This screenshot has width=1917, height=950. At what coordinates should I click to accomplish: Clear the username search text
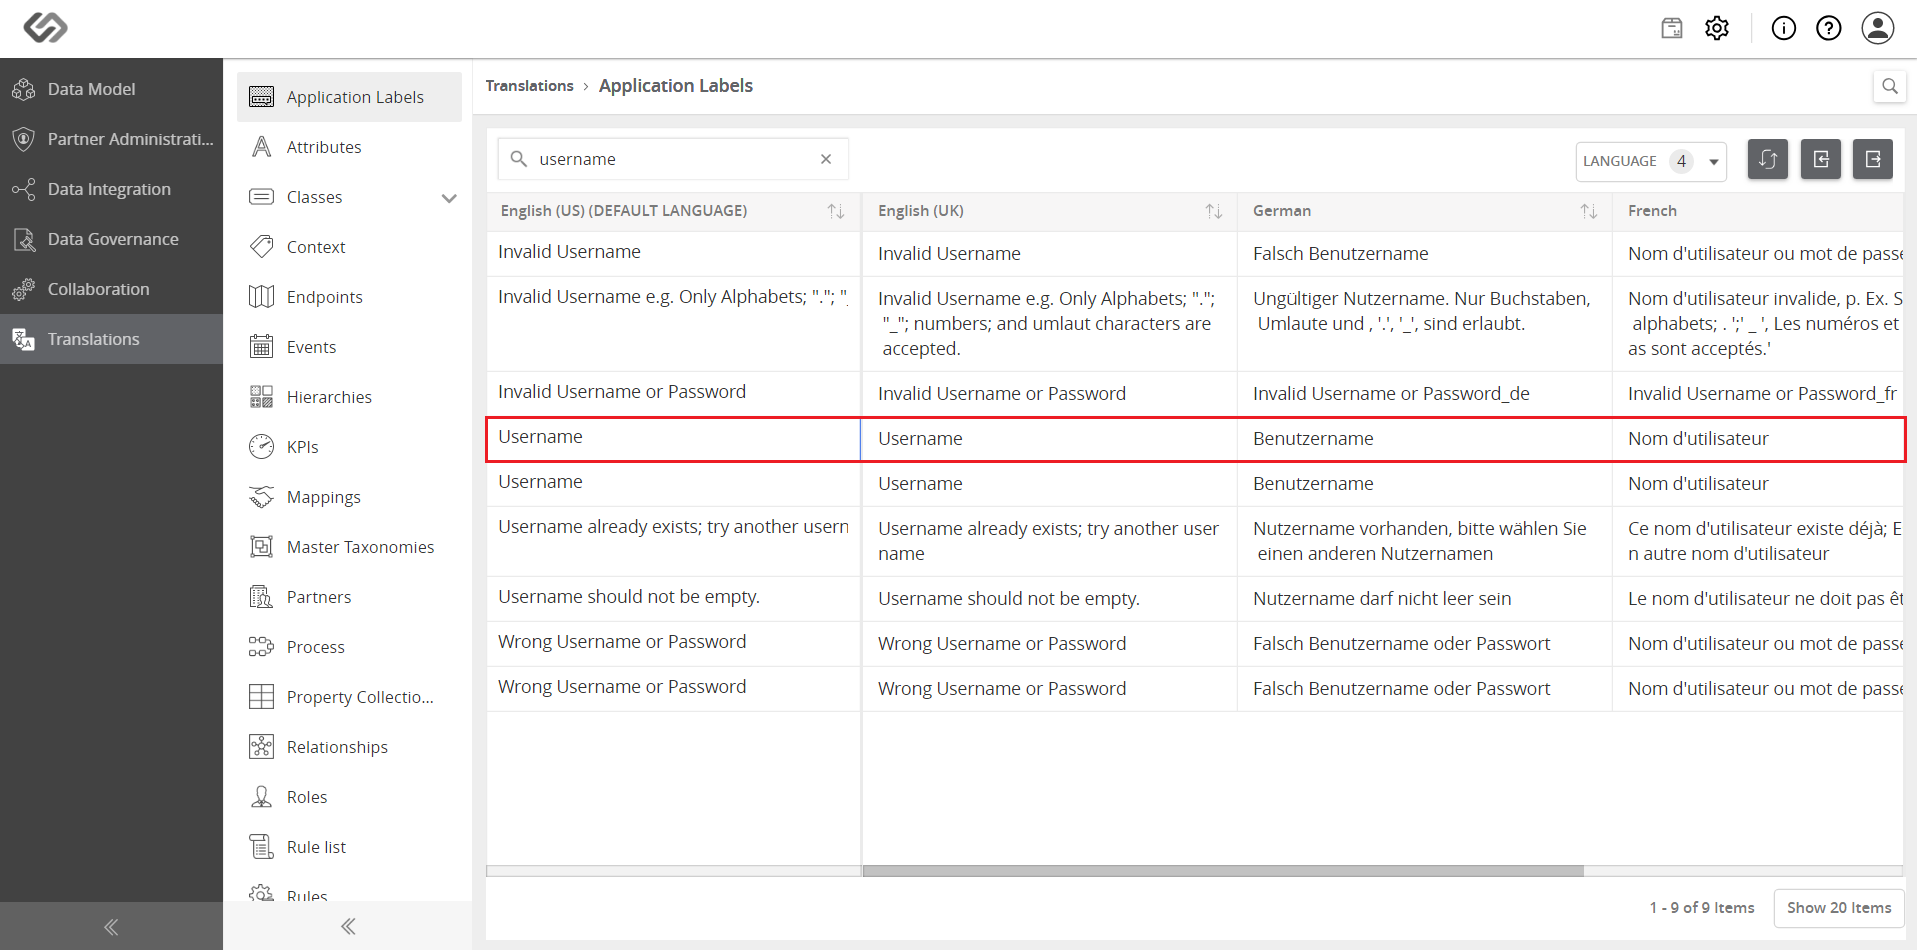coord(826,159)
